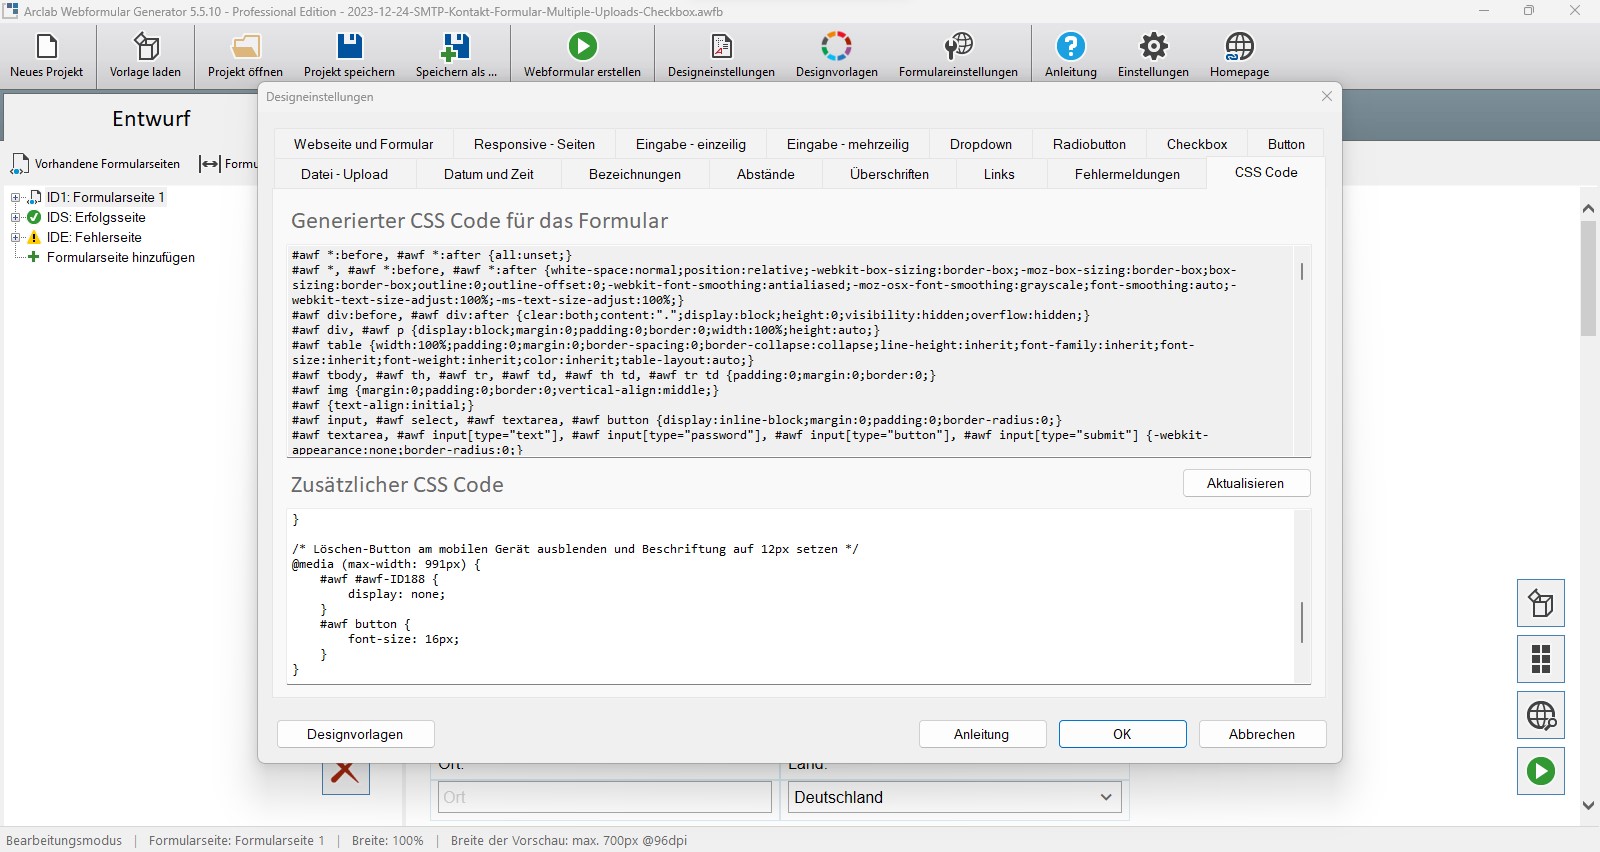Expand the ID1: Formularseite 1 tree node
This screenshot has height=852, width=1600.
[x=16, y=198]
